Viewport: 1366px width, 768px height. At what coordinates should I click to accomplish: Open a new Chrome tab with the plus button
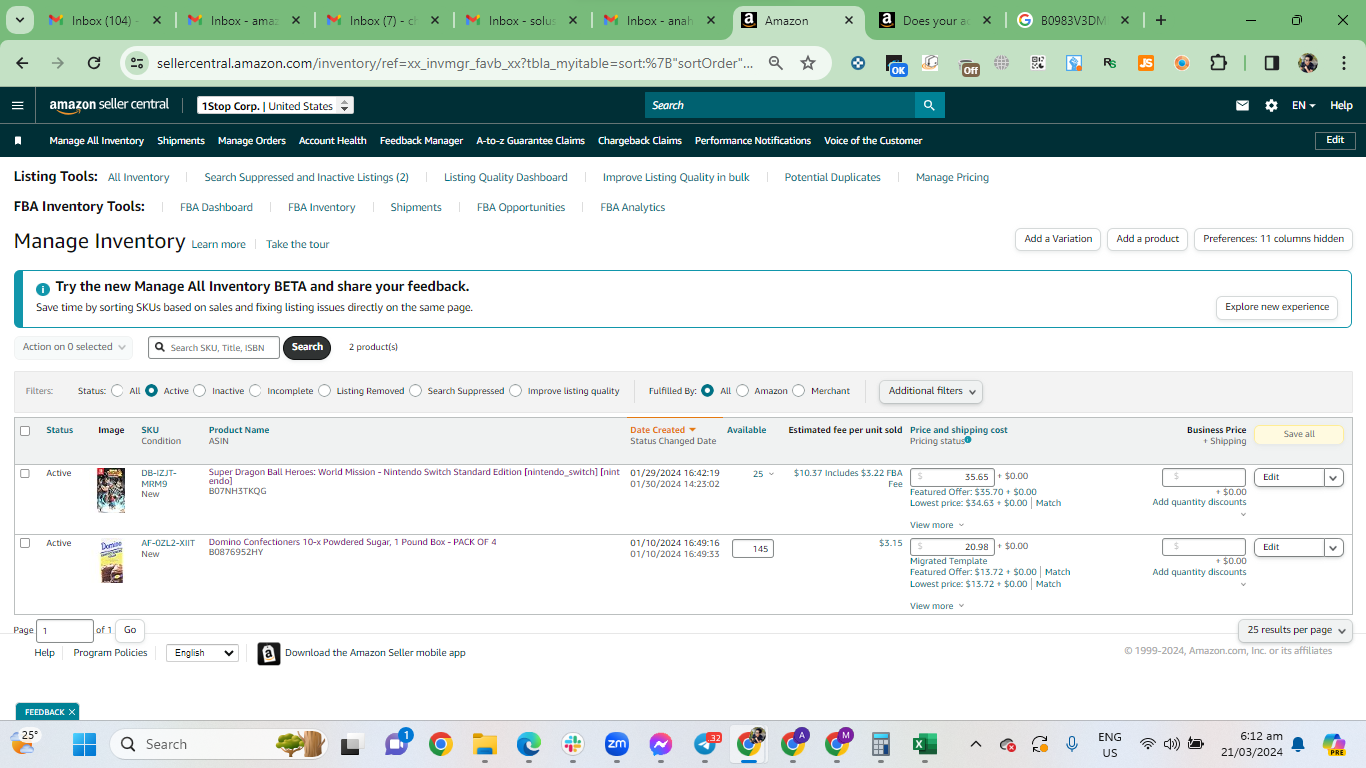click(x=1161, y=20)
